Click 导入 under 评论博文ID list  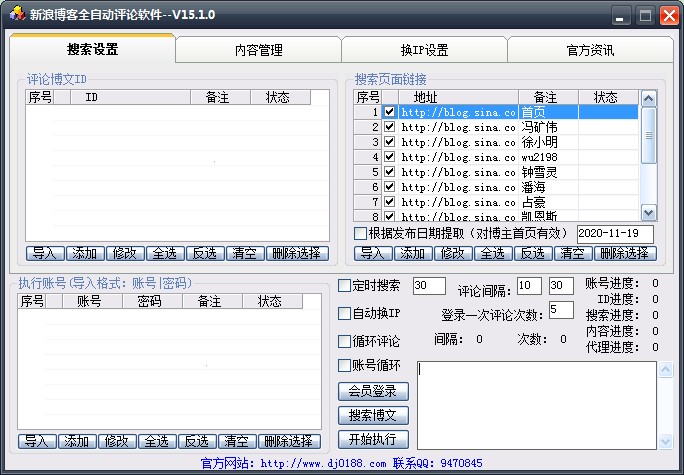coord(45,253)
